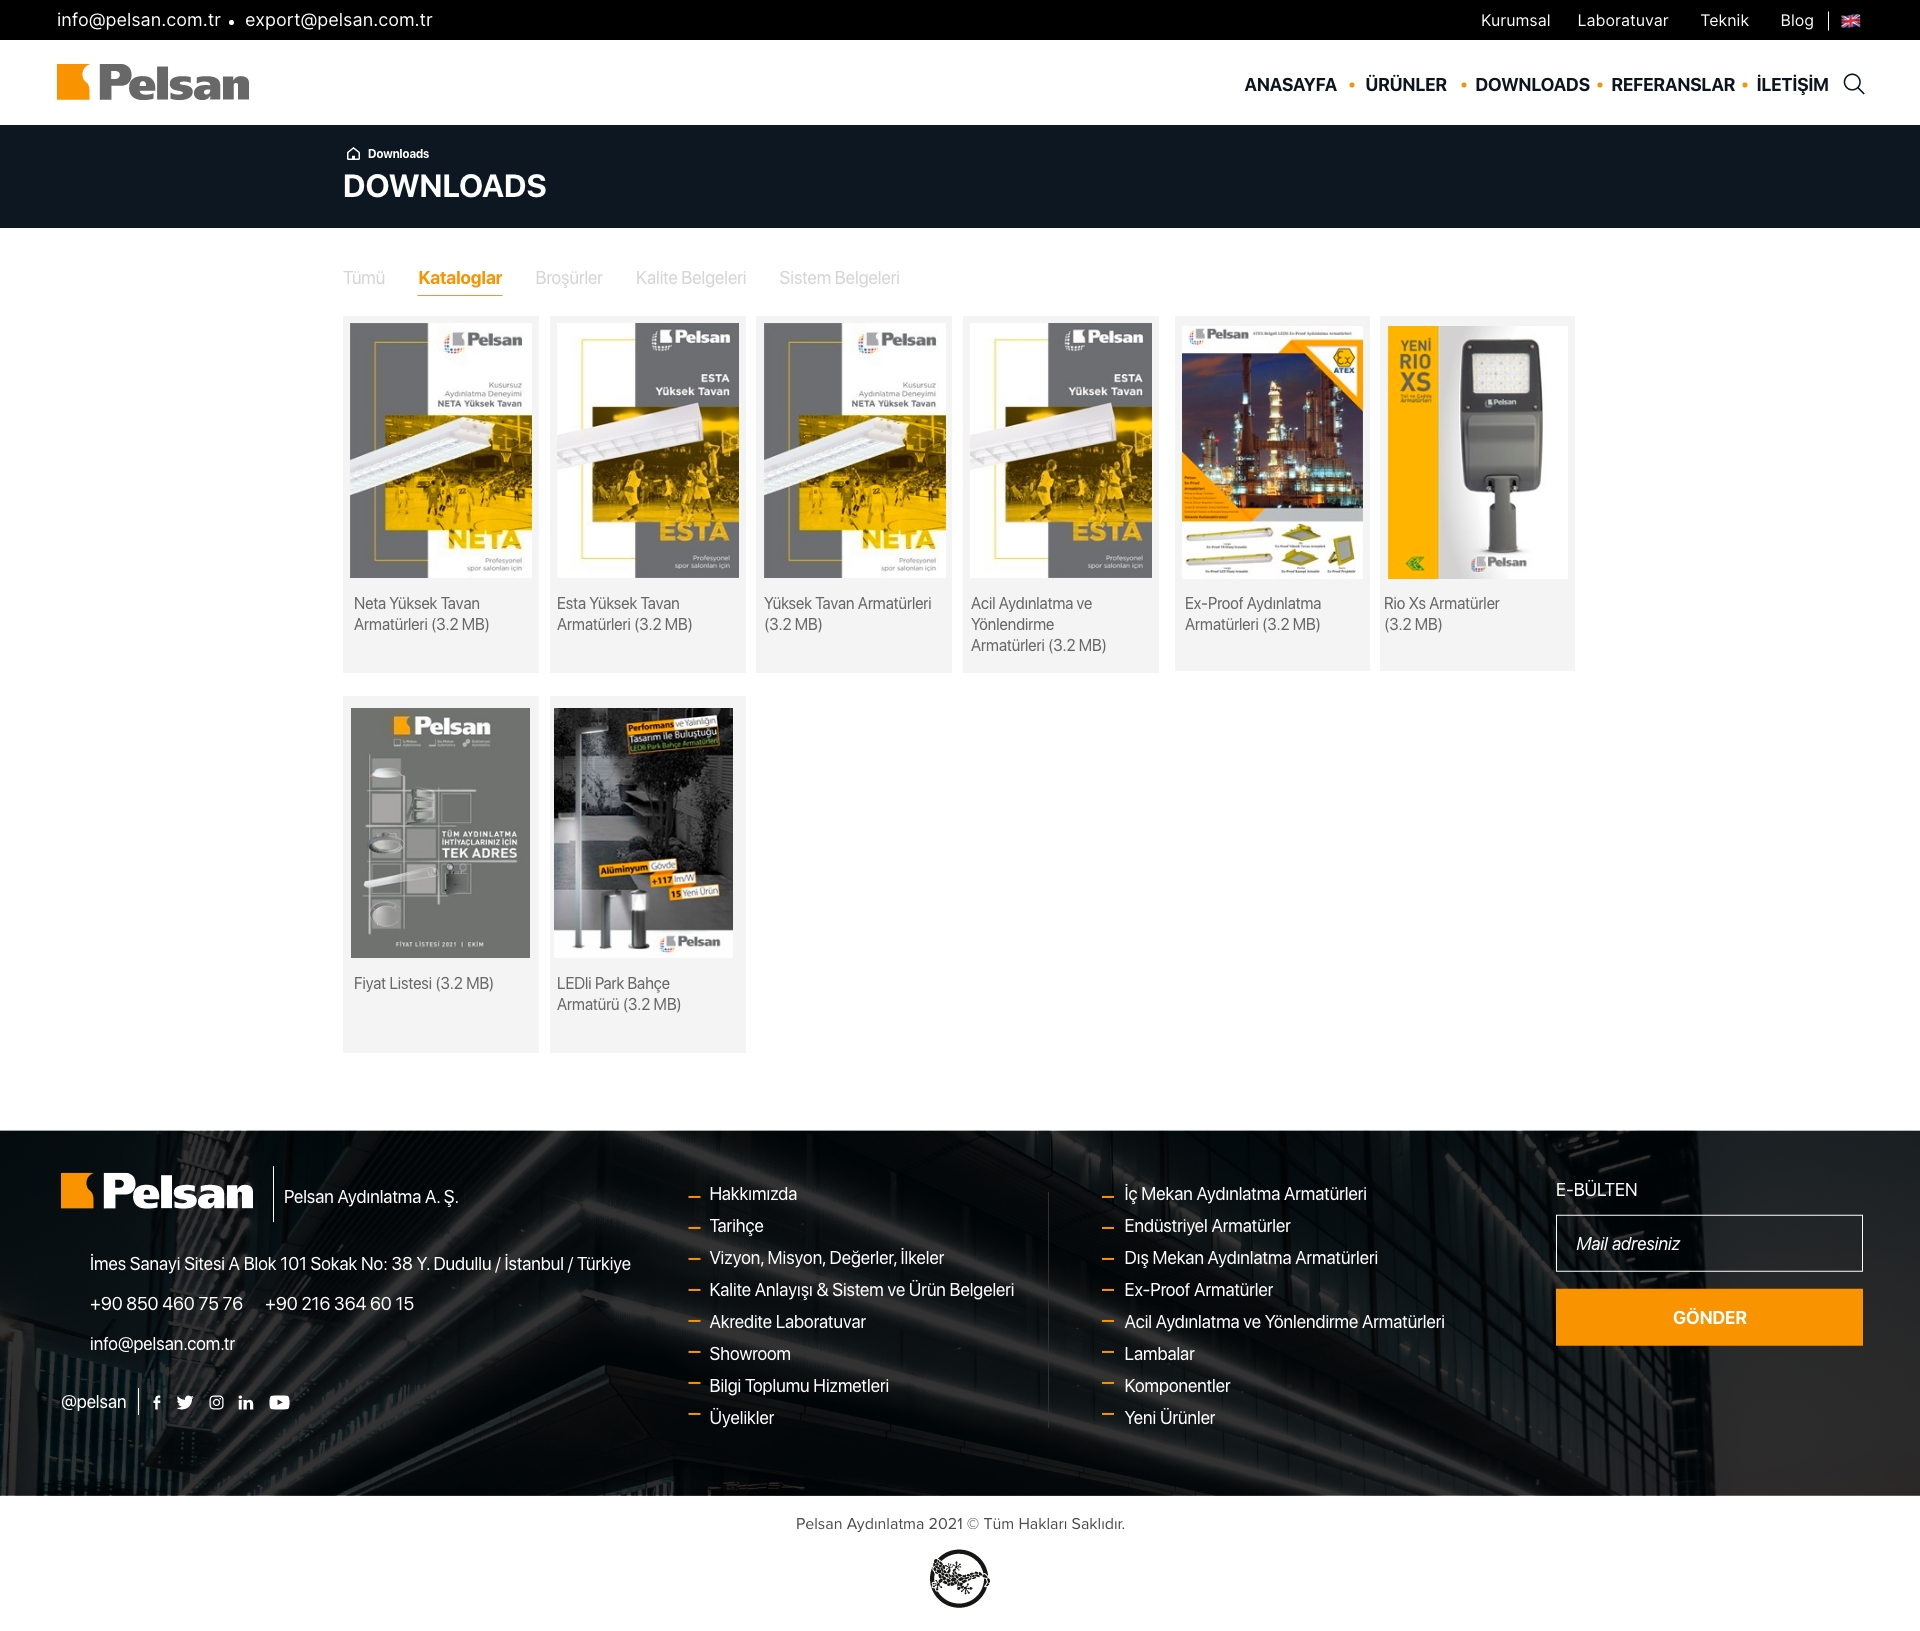This screenshot has width=1920, height=1631.
Task: Click the search magnifier icon
Action: [1853, 84]
